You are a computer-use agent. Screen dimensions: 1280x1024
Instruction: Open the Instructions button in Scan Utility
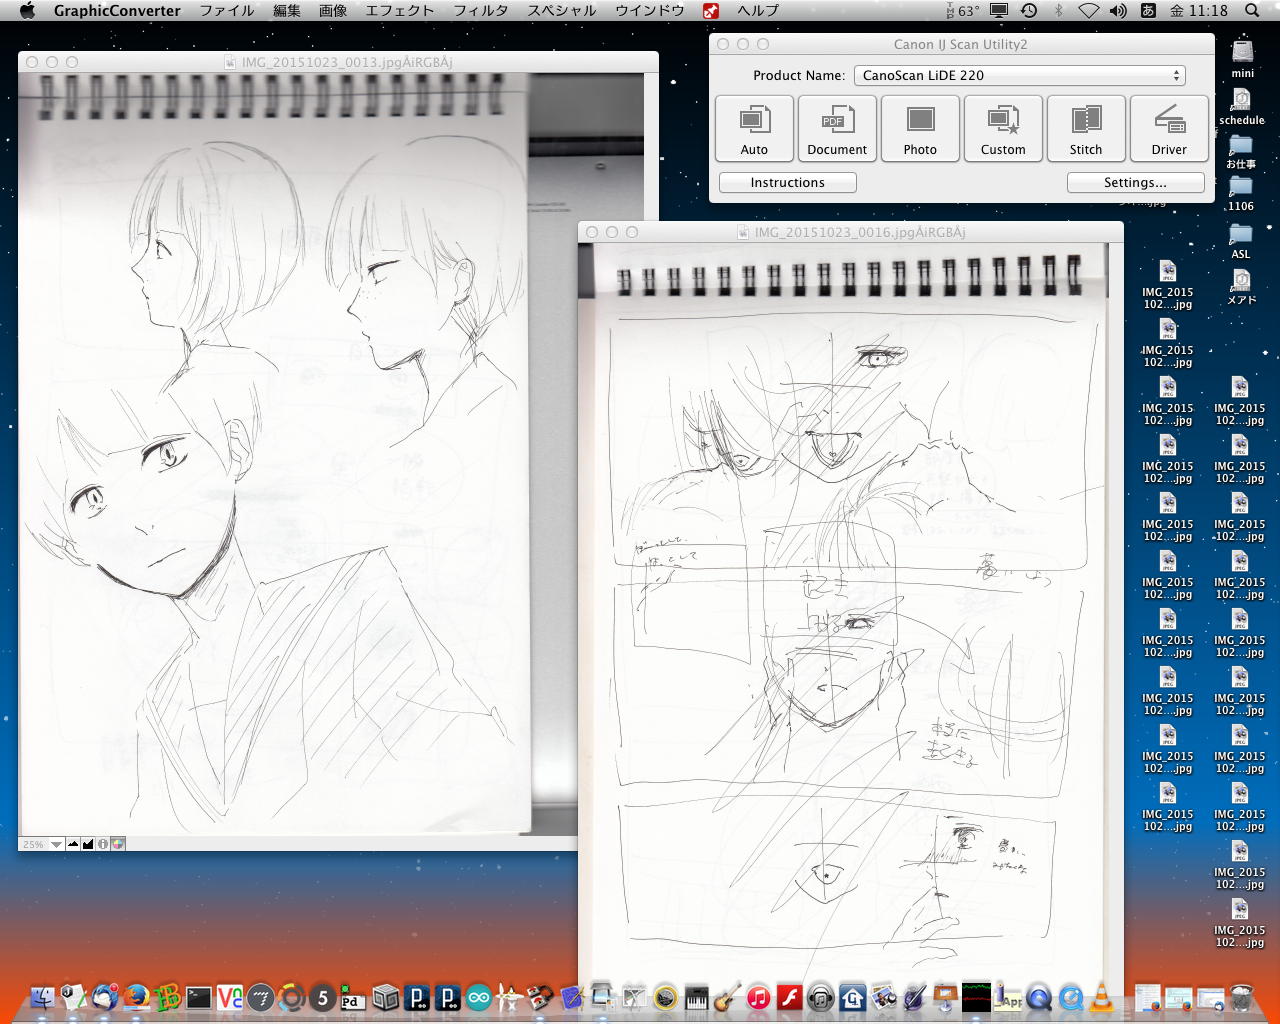[x=788, y=182]
